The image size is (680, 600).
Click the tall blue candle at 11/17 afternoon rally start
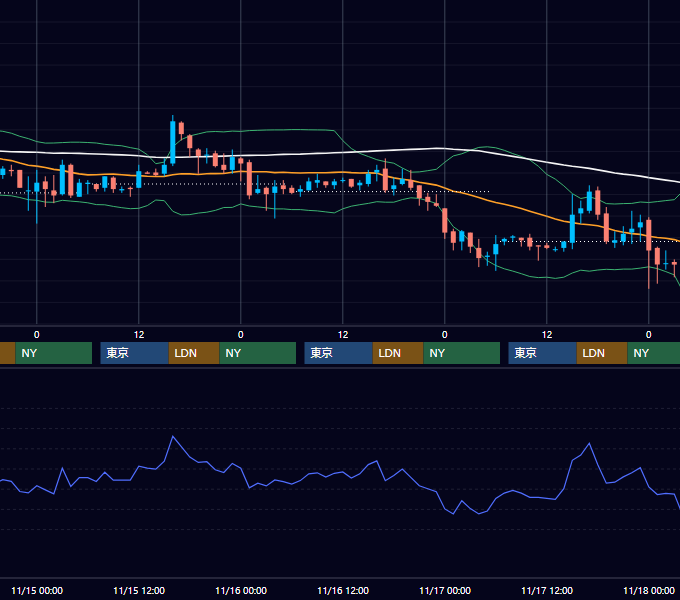point(572,228)
